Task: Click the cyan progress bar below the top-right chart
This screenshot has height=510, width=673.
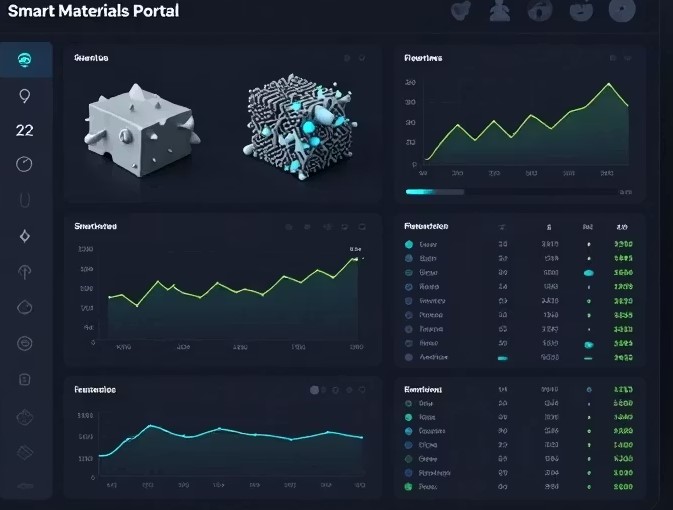Action: [x=434, y=191]
